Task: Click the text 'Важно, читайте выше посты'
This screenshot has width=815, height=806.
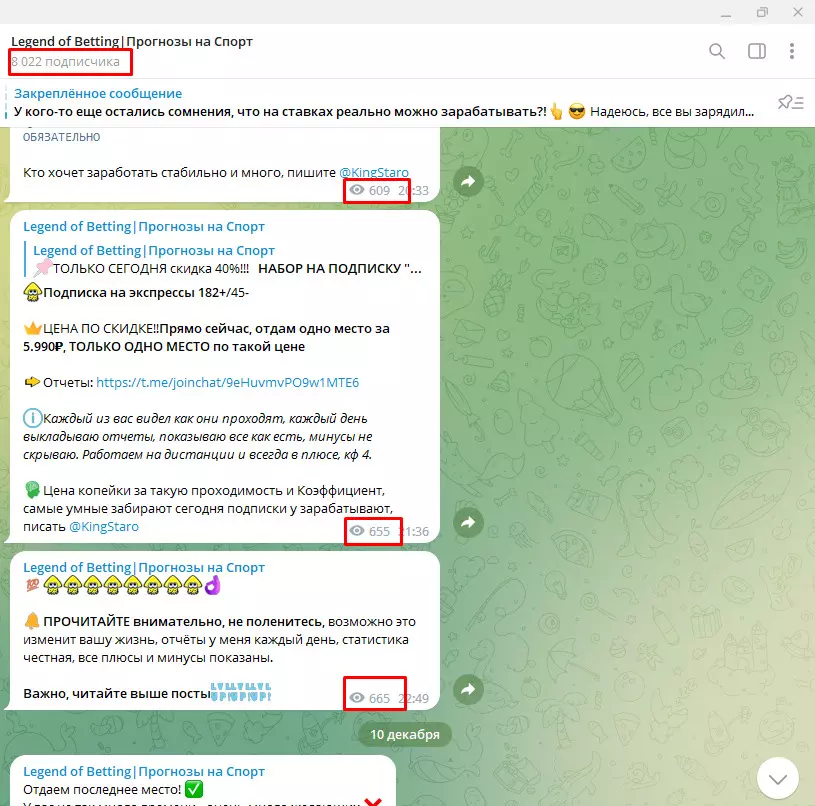Action: click(x=117, y=694)
